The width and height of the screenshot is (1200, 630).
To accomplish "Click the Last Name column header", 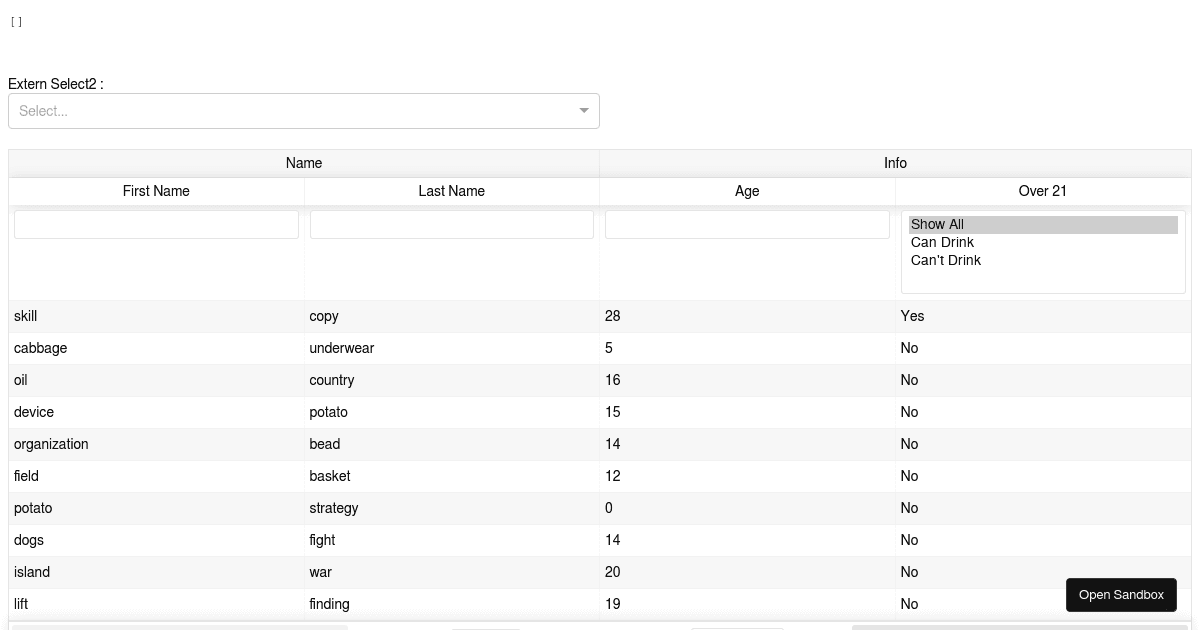I will pos(451,191).
